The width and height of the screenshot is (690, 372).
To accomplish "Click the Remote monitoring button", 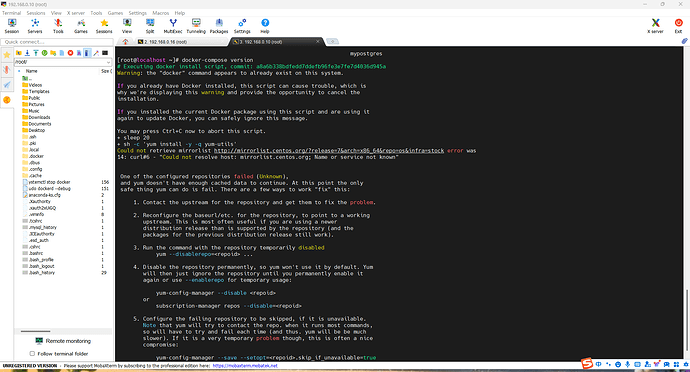I will 63,341.
